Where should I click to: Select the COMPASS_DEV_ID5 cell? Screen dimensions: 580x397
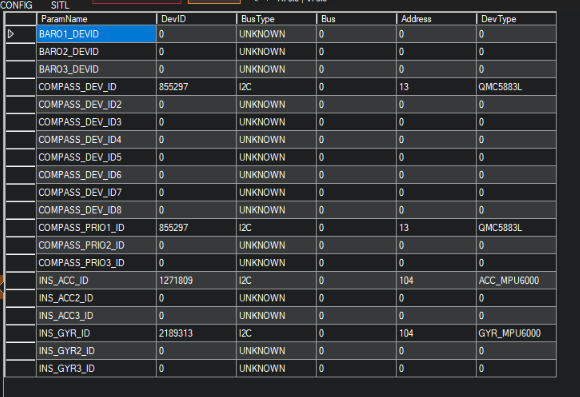[x=96, y=157]
